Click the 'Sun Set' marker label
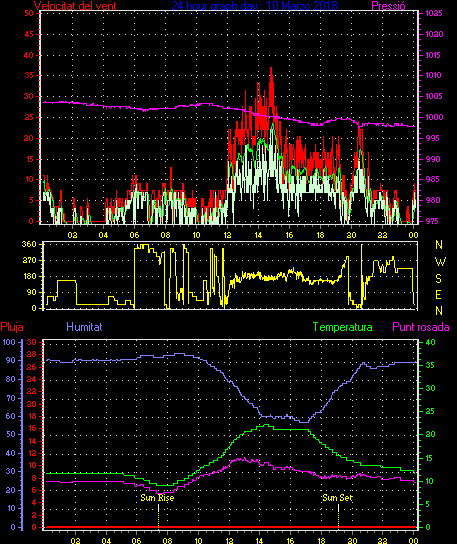 tap(337, 498)
